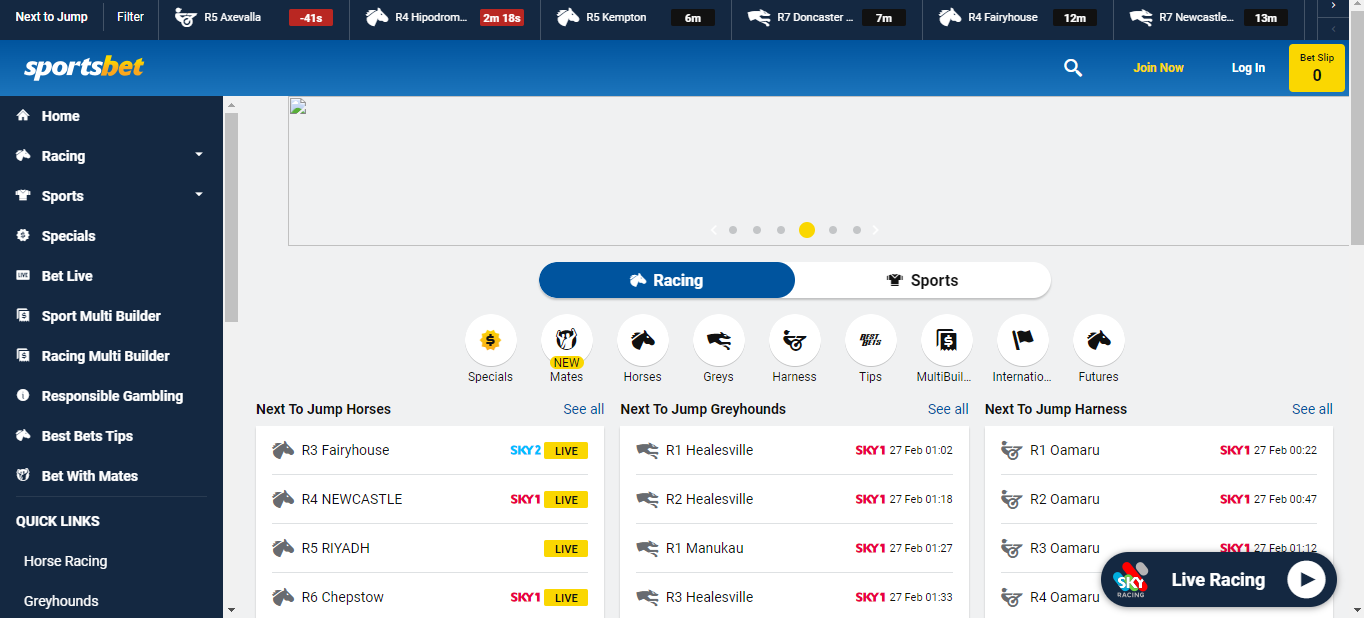1364x618 pixels.
Task: Select the International flag icon
Action: click(1022, 341)
